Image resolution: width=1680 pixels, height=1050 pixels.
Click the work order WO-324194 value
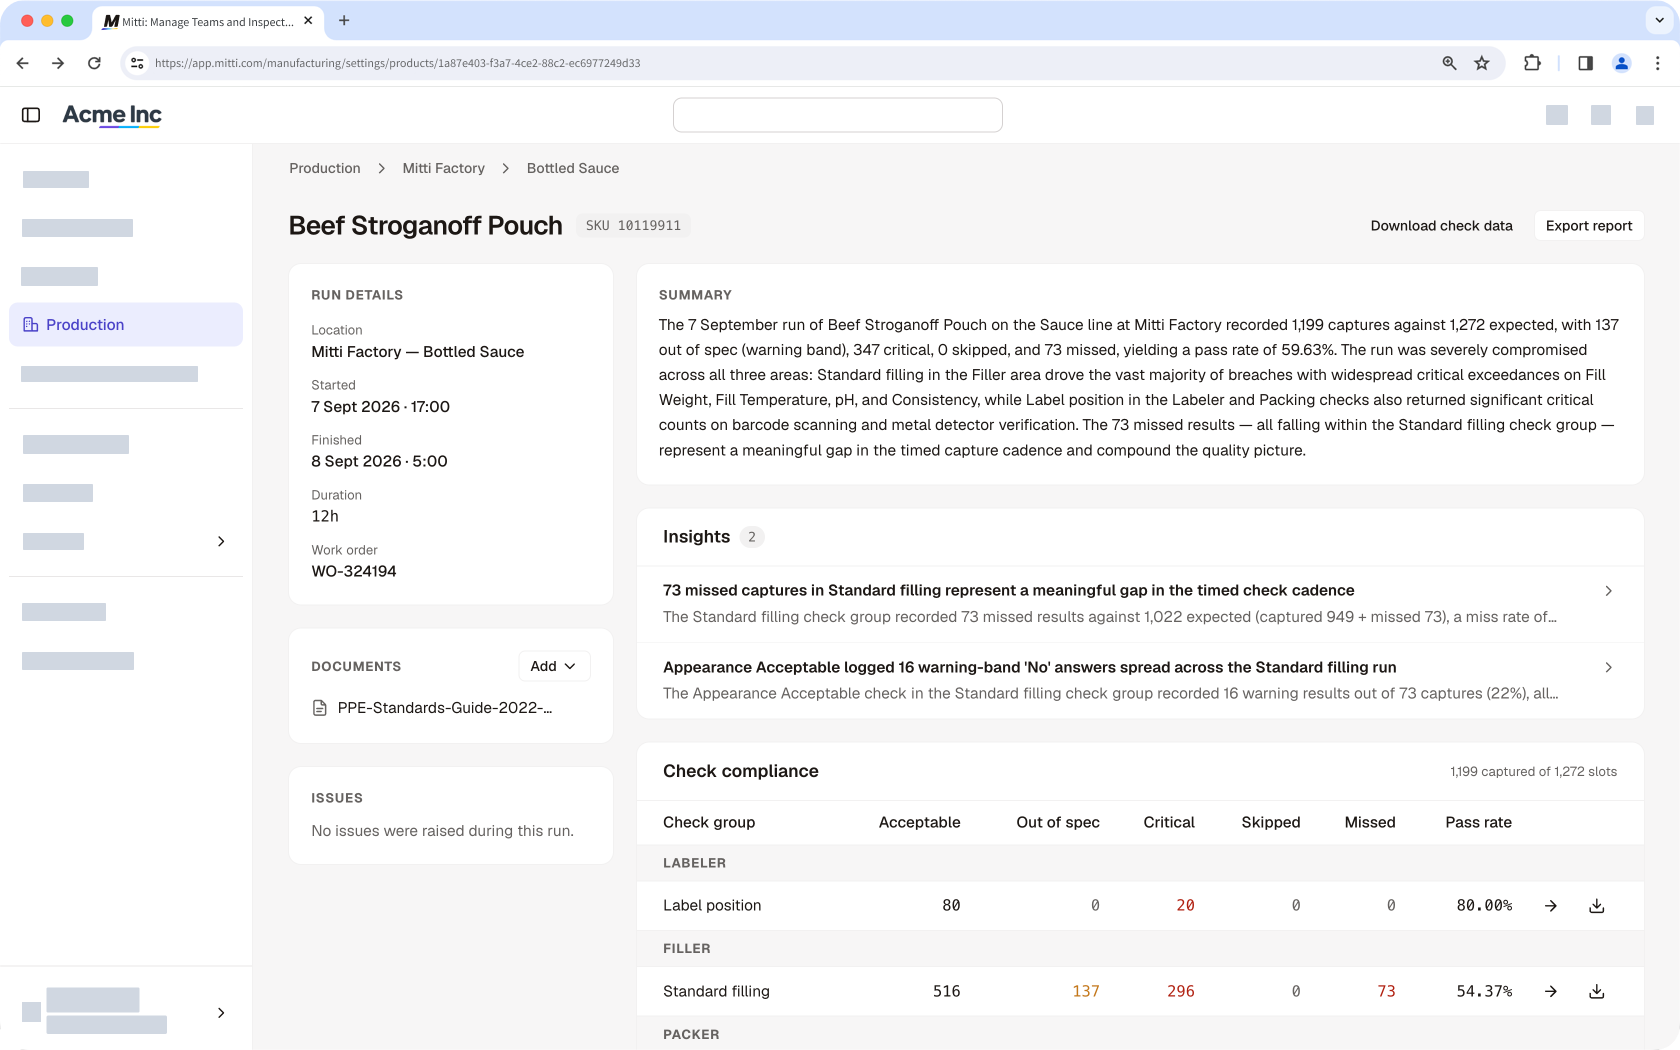(354, 571)
